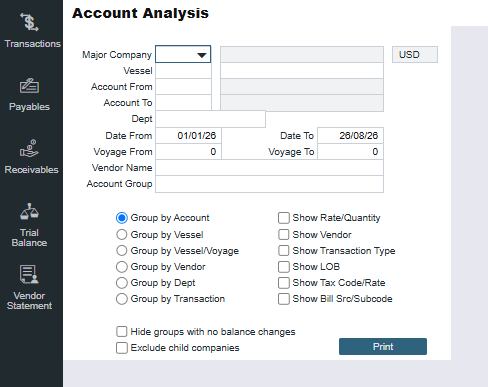Click the Major Company name description field
Viewport: 488px width, 387px height.
(x=302, y=54)
